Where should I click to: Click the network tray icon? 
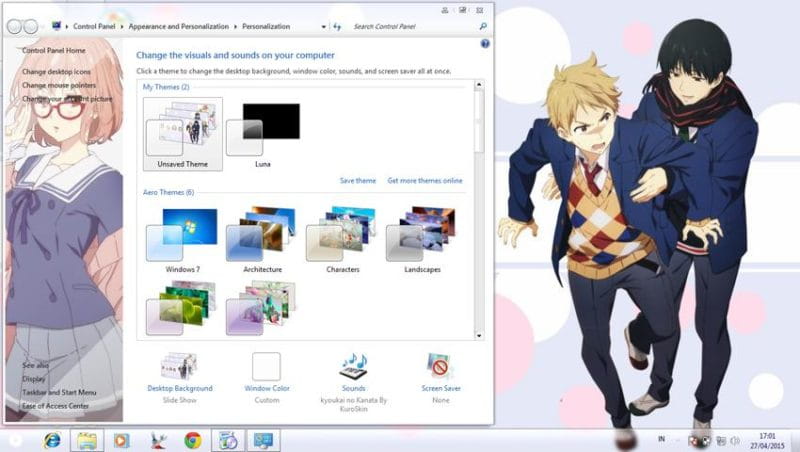tap(721, 440)
